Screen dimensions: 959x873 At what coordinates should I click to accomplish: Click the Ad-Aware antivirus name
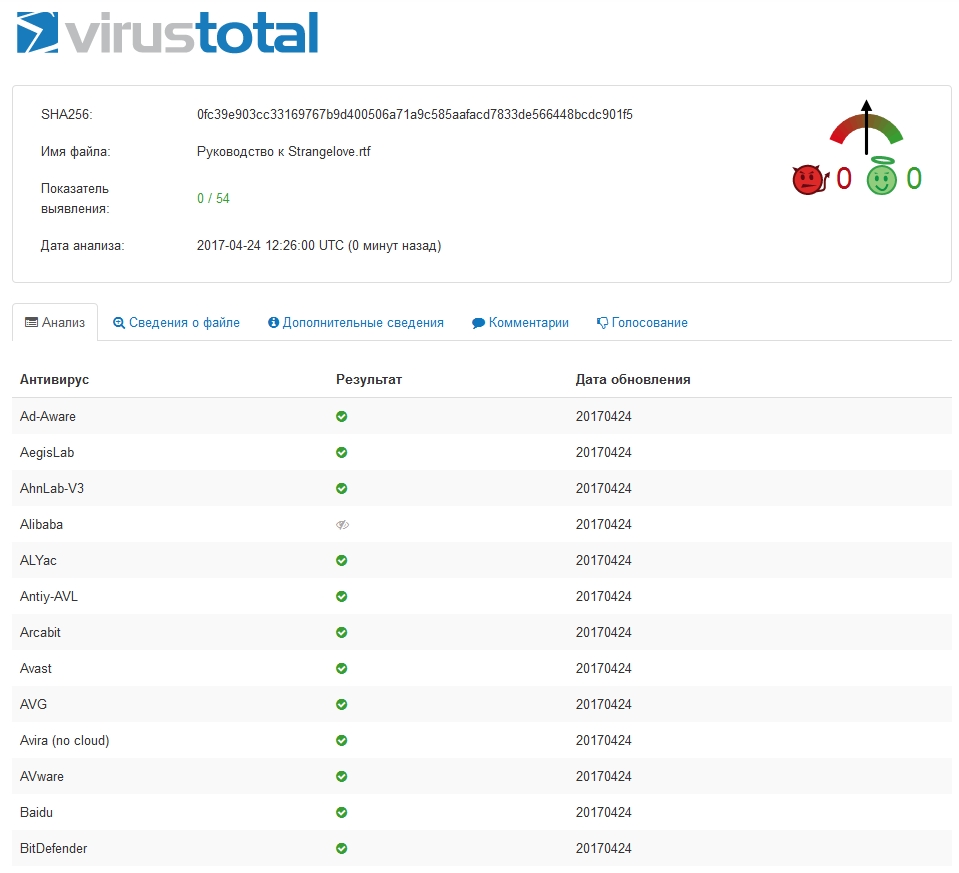(x=48, y=417)
